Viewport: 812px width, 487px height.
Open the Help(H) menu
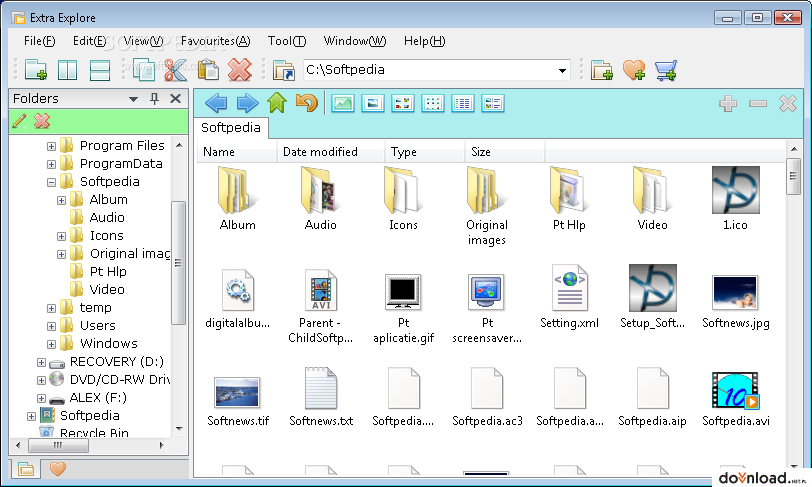click(425, 41)
